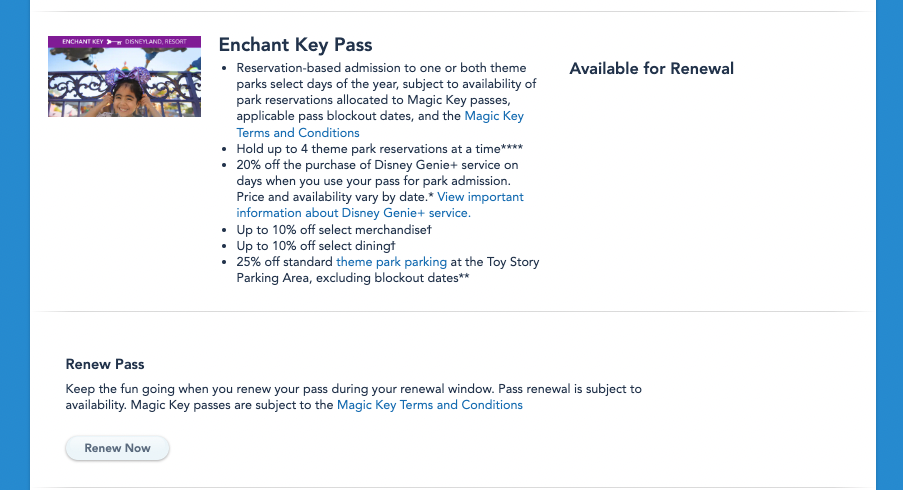Click the Available for Renewal status text
Viewport: 903px width, 490px height.
click(651, 69)
